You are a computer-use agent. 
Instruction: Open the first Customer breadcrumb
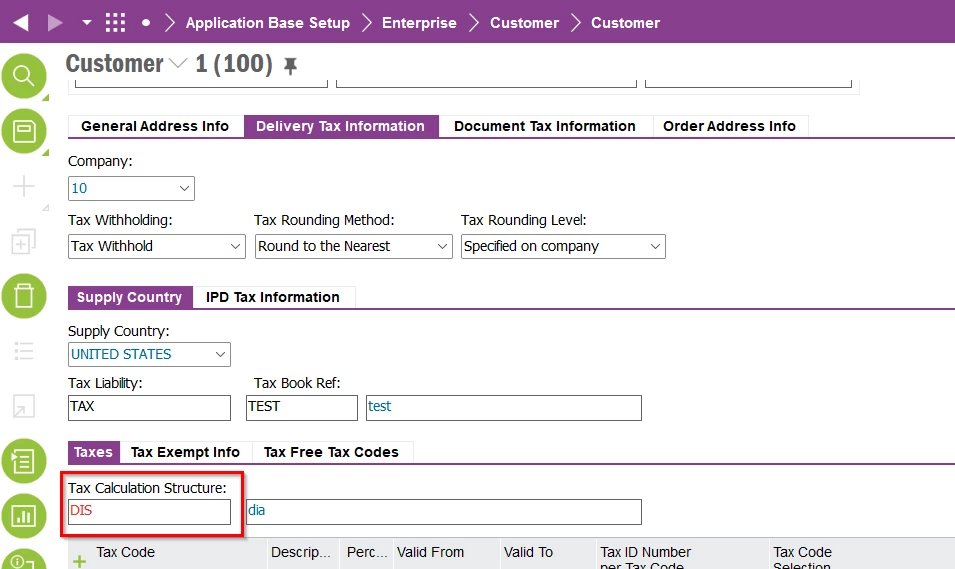[524, 23]
